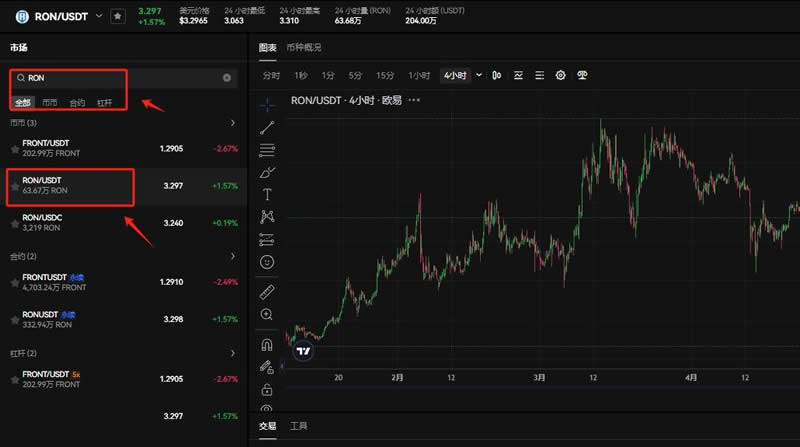Image resolution: width=800 pixels, height=447 pixels.
Task: Toggle favorite star beside RON/USDT header
Action: click(x=118, y=16)
